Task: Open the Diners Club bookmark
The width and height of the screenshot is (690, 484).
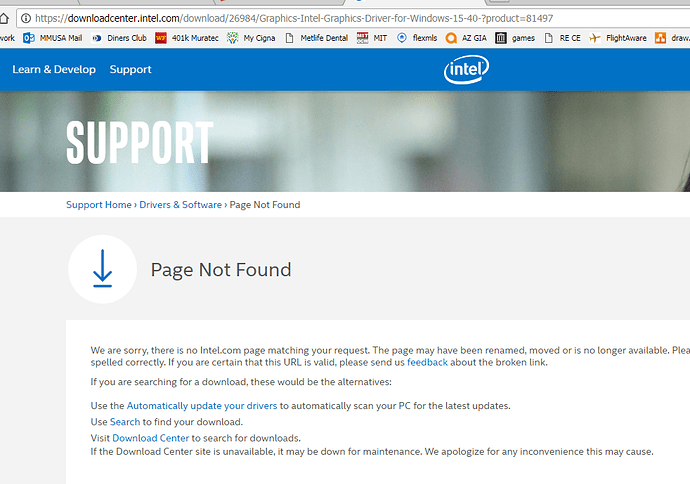Action: 119,38
